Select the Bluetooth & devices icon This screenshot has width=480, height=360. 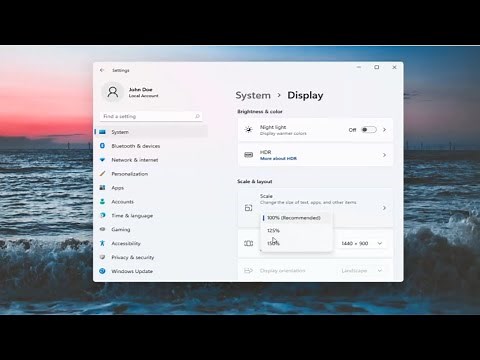(103, 146)
